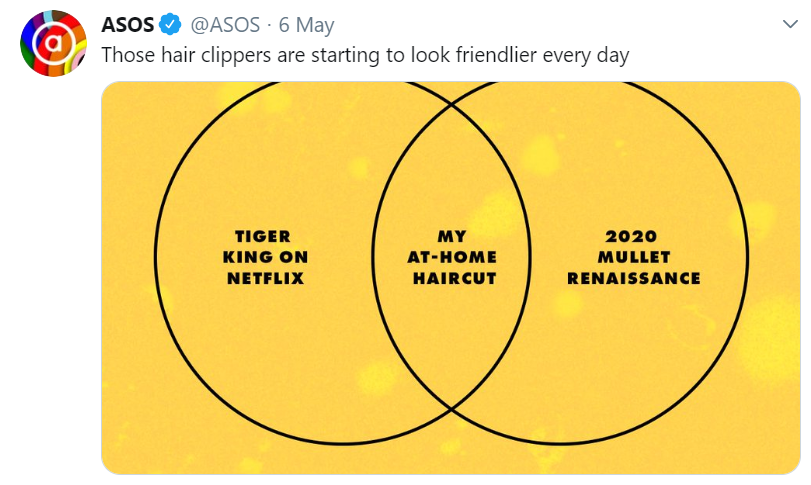Open the ASOS display name profile link
This screenshot has height=485, width=811.
128,25
